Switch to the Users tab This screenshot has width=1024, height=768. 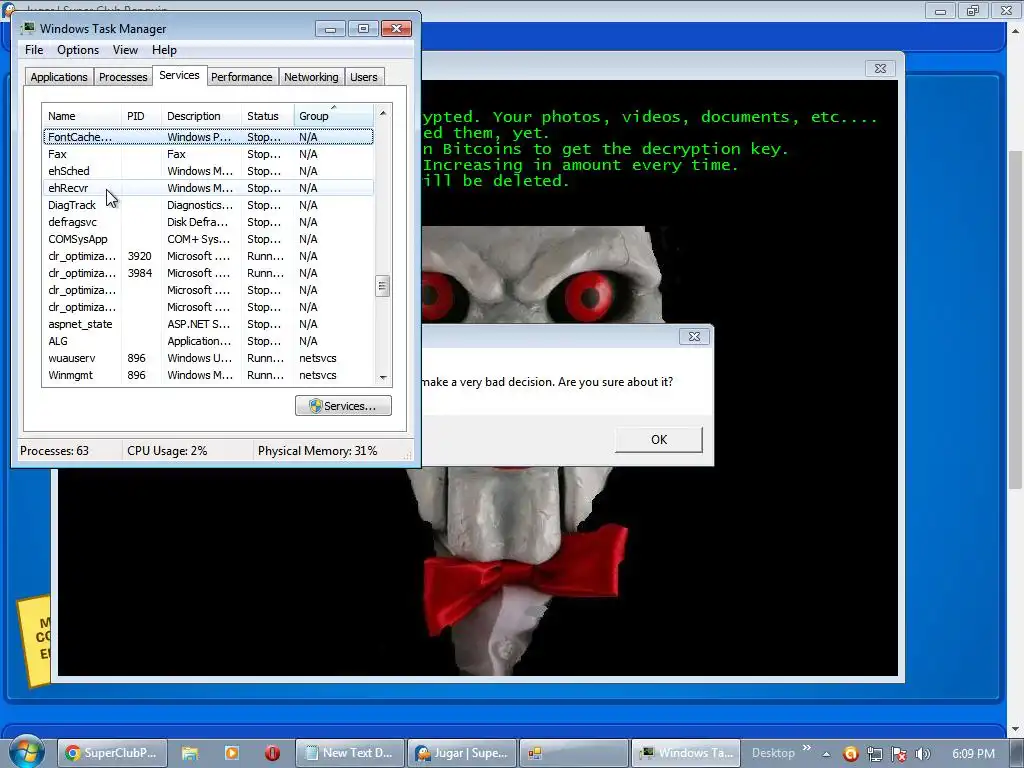(x=364, y=76)
